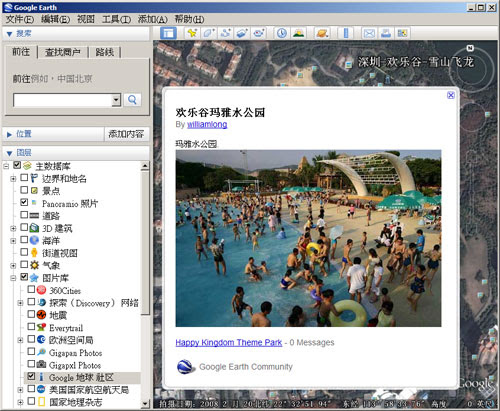Expand the 欧洲空间局 tree node
The image size is (500, 411).
20,340
